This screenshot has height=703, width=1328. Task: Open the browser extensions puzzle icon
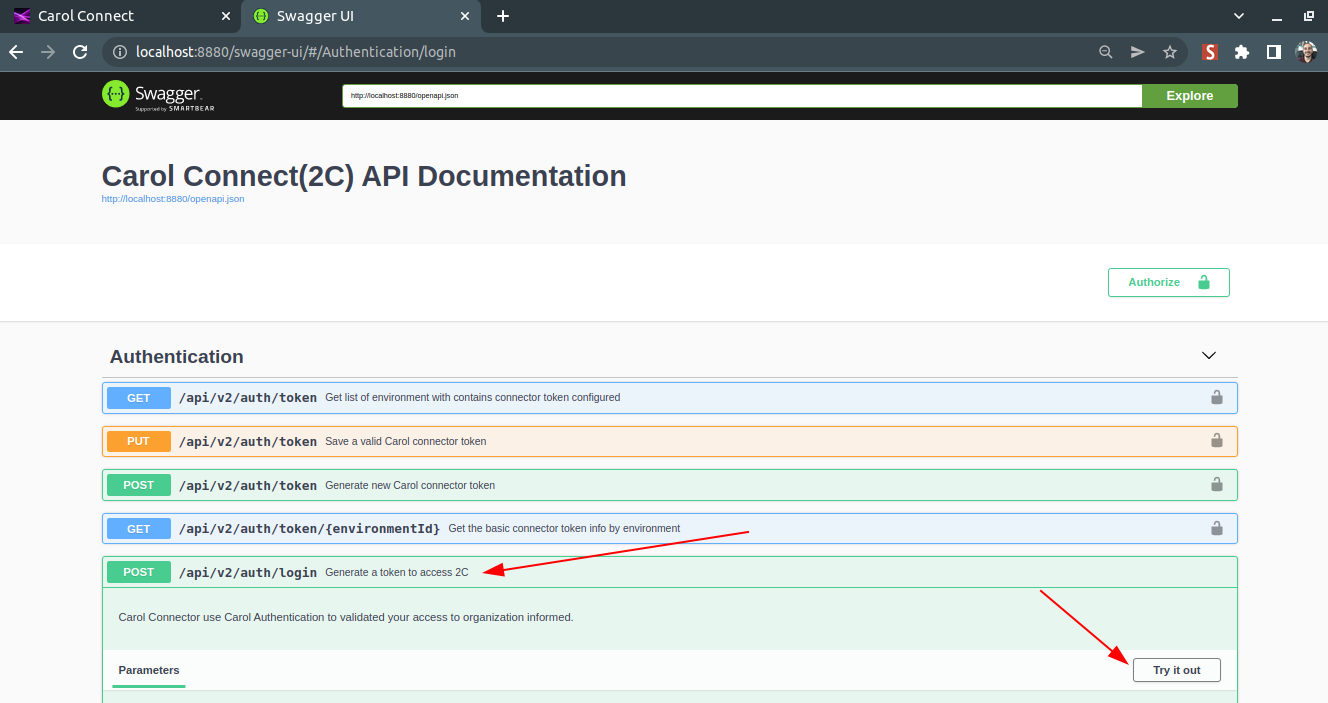click(1242, 52)
